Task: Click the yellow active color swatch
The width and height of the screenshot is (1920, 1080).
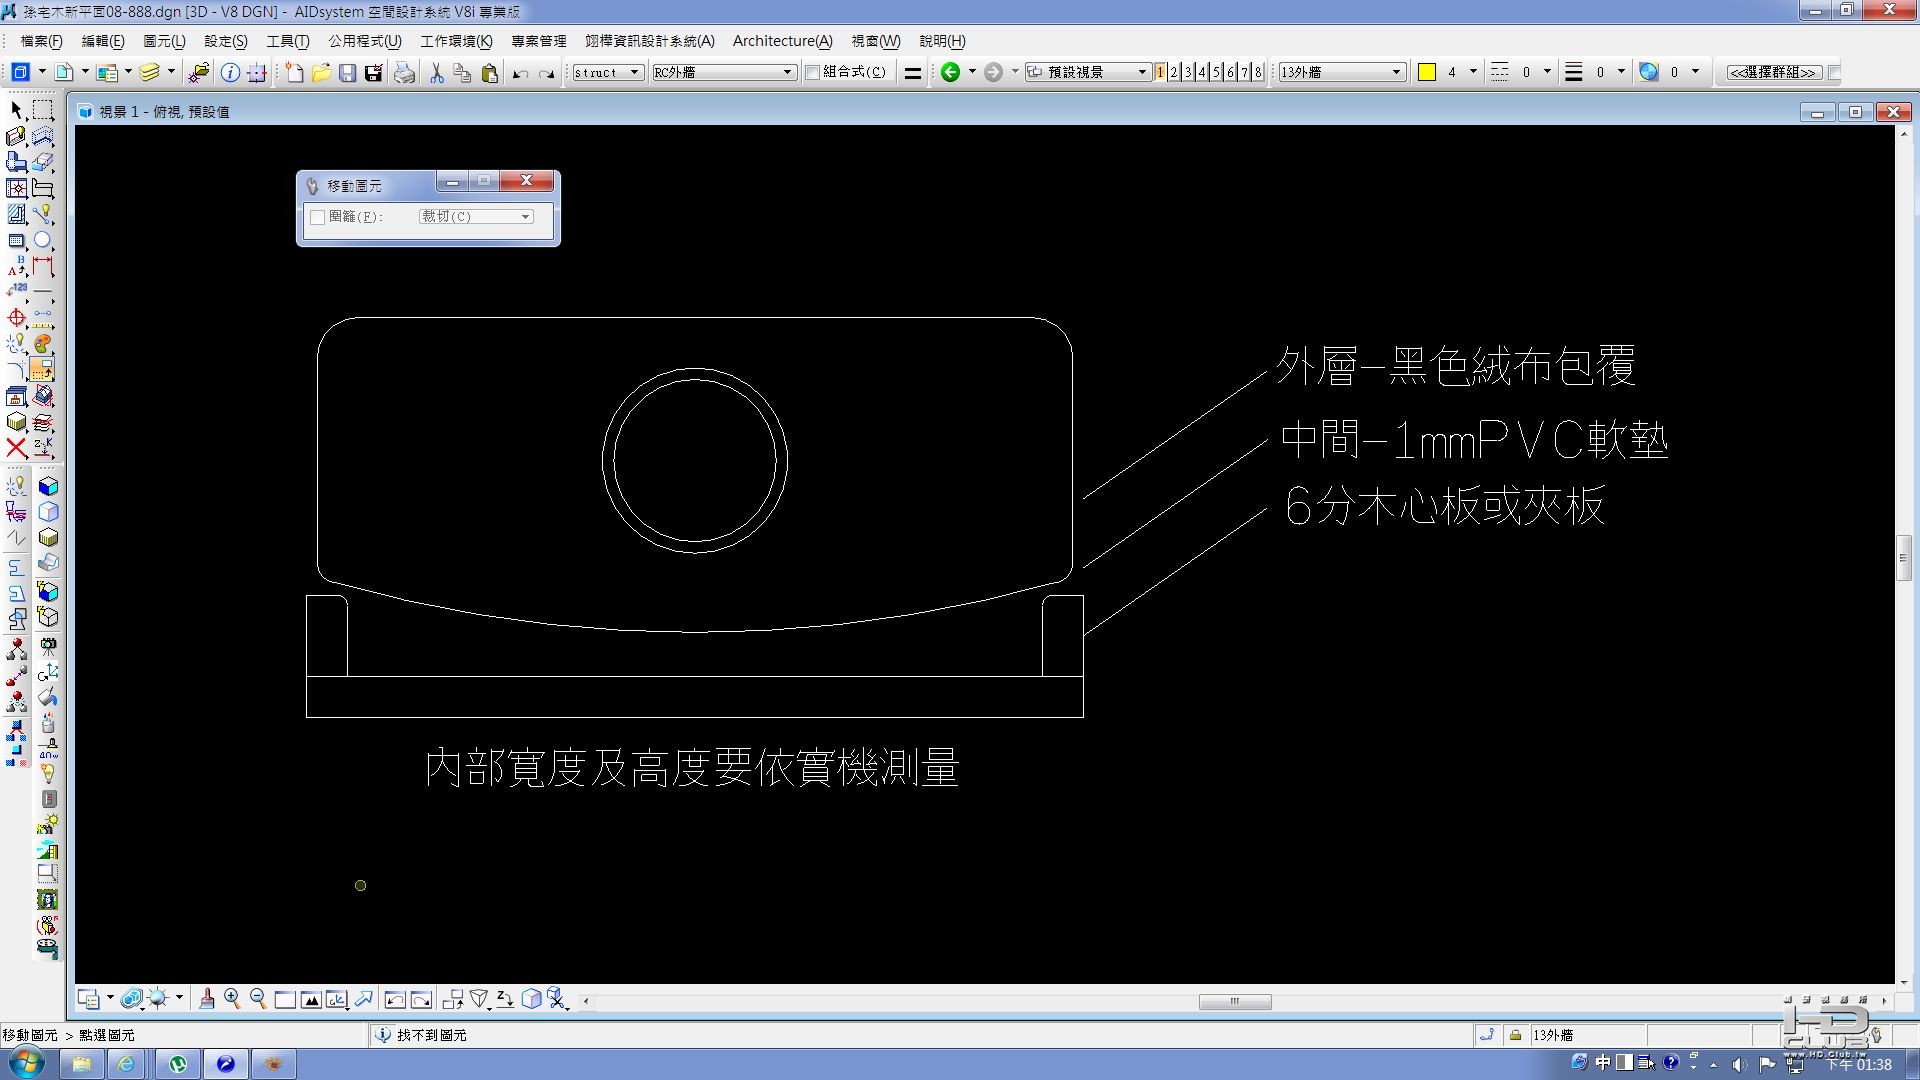Action: [x=1427, y=72]
